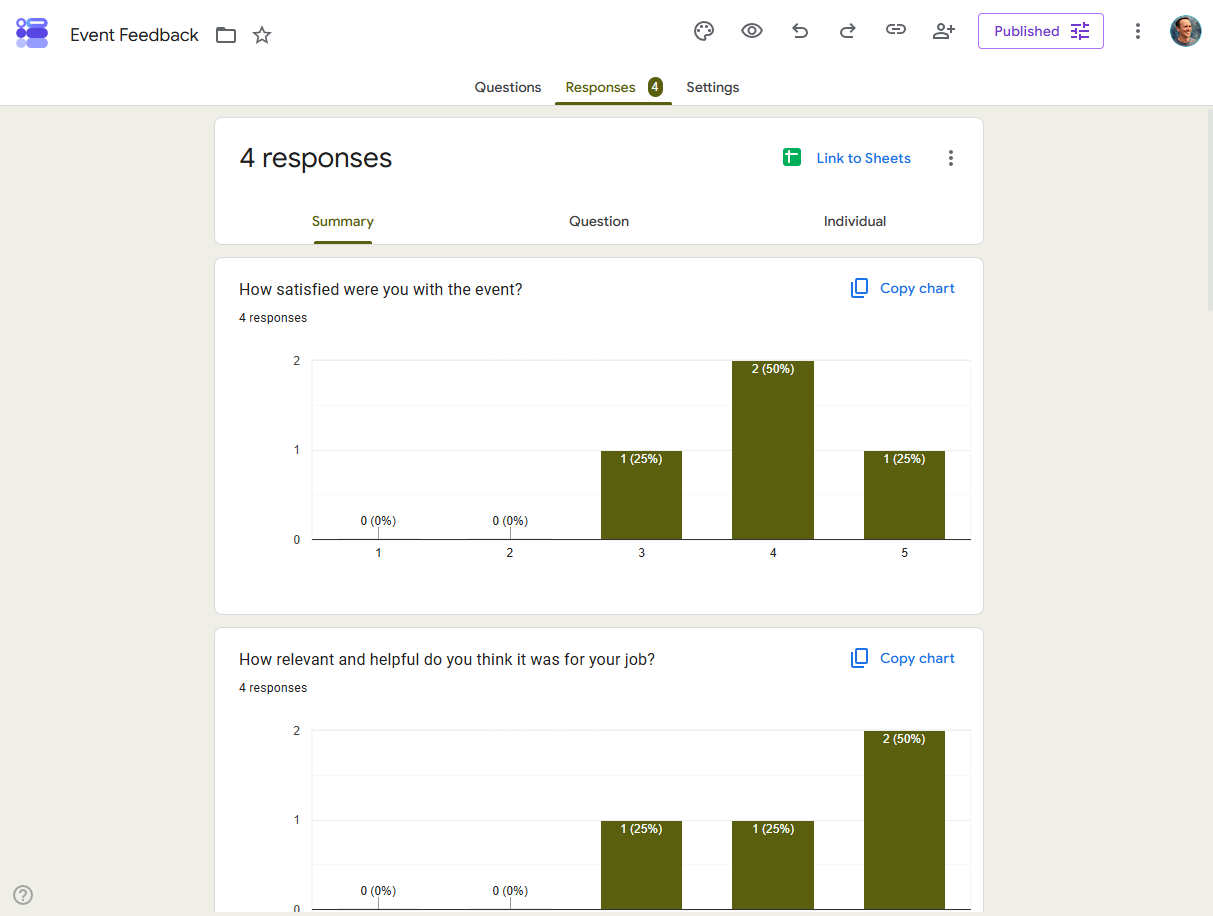Click the responses count badge '4'
The image size is (1213, 916).
[x=655, y=87]
